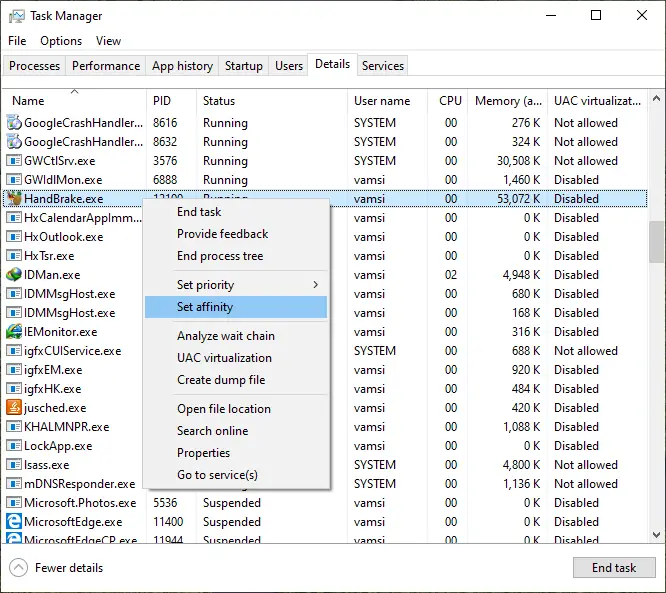Choose Go to service(s)
This screenshot has height=593, width=666.
tap(236, 475)
